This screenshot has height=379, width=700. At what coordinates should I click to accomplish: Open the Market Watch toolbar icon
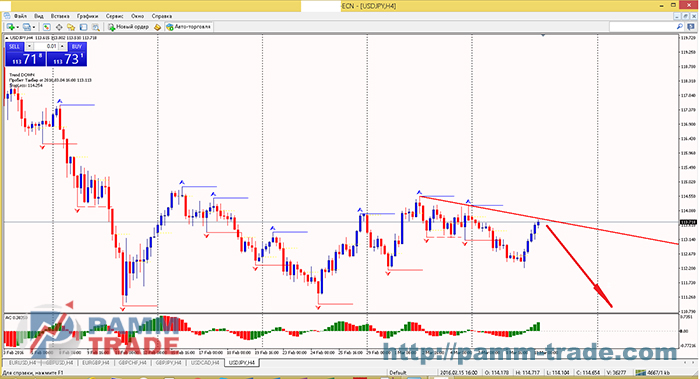[46, 27]
